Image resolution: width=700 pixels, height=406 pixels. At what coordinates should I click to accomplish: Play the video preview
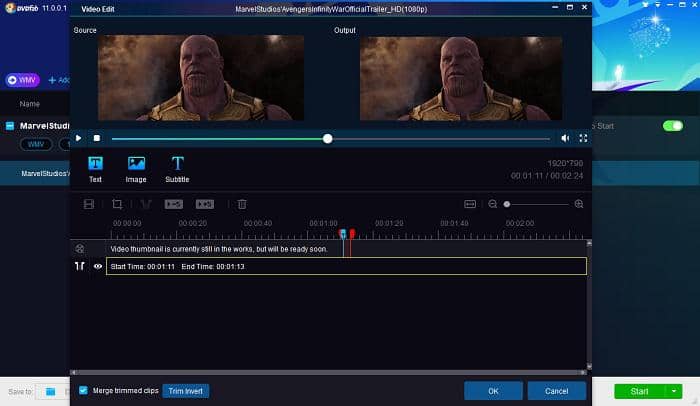79,138
